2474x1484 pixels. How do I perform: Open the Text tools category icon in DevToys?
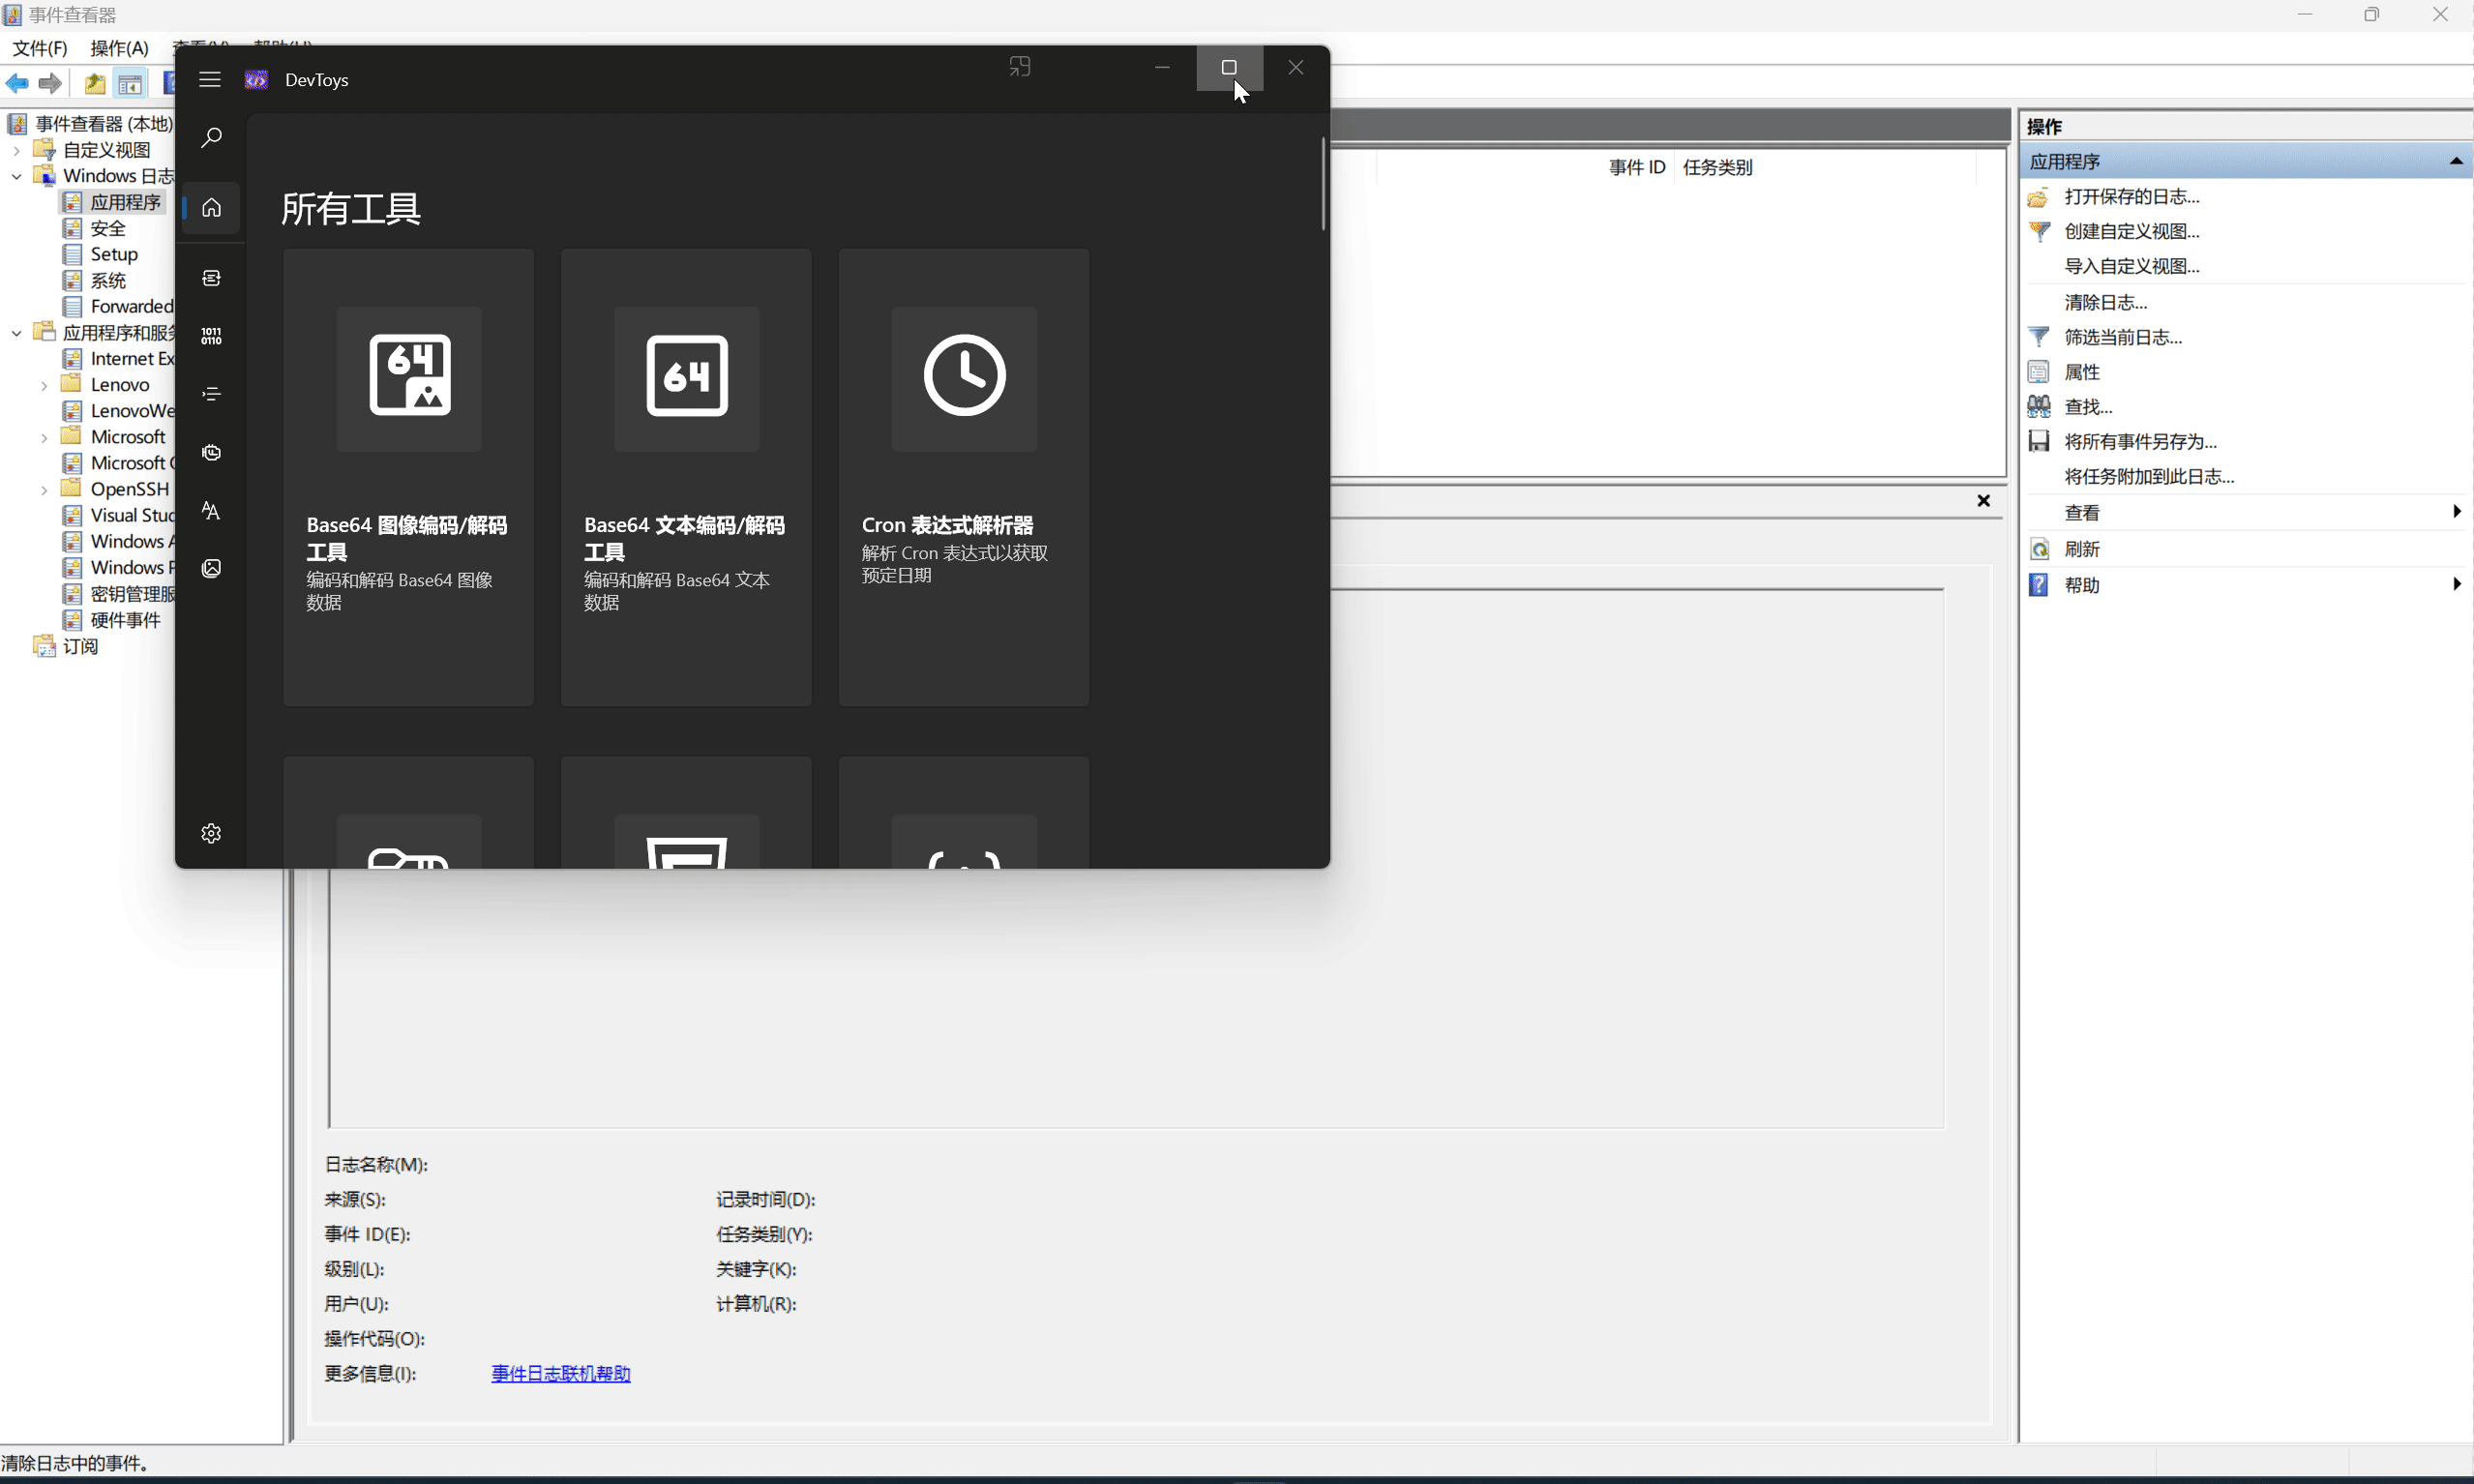pyautogui.click(x=211, y=510)
